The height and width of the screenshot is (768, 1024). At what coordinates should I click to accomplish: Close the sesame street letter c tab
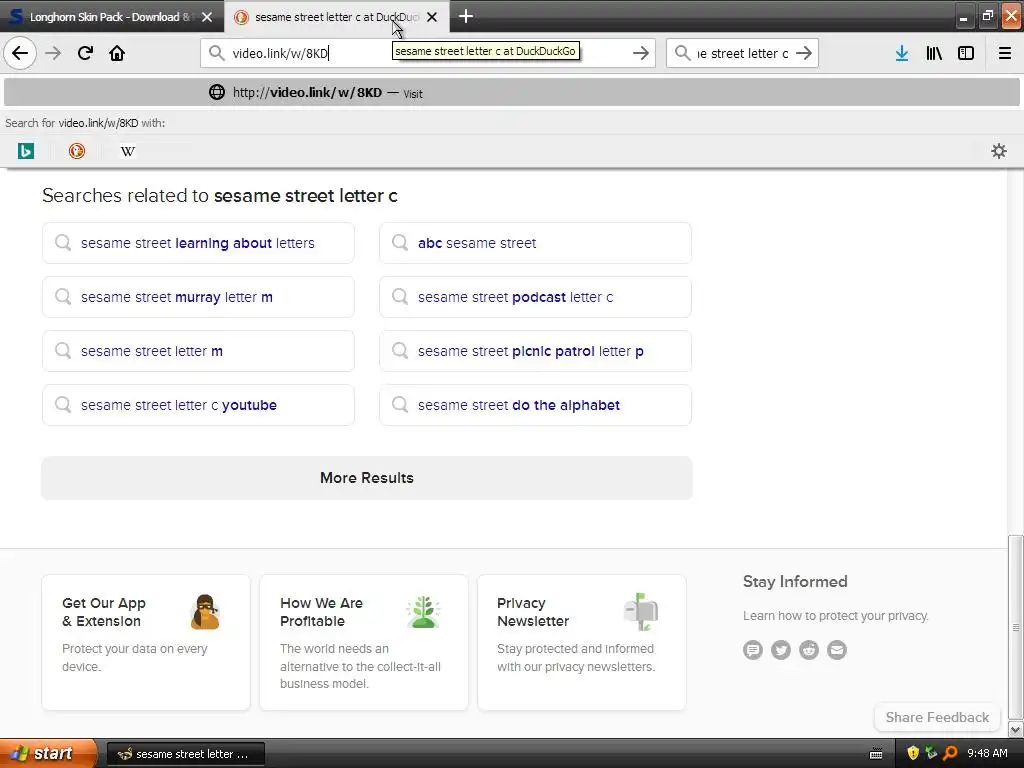pyautogui.click(x=432, y=17)
